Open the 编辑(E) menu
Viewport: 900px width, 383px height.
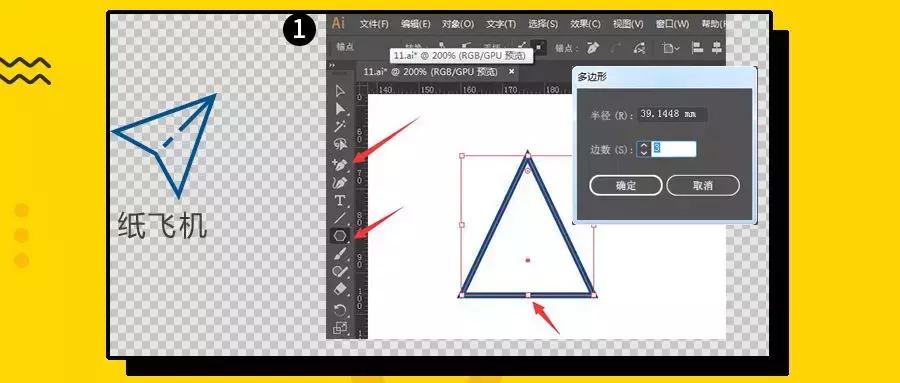coord(416,24)
